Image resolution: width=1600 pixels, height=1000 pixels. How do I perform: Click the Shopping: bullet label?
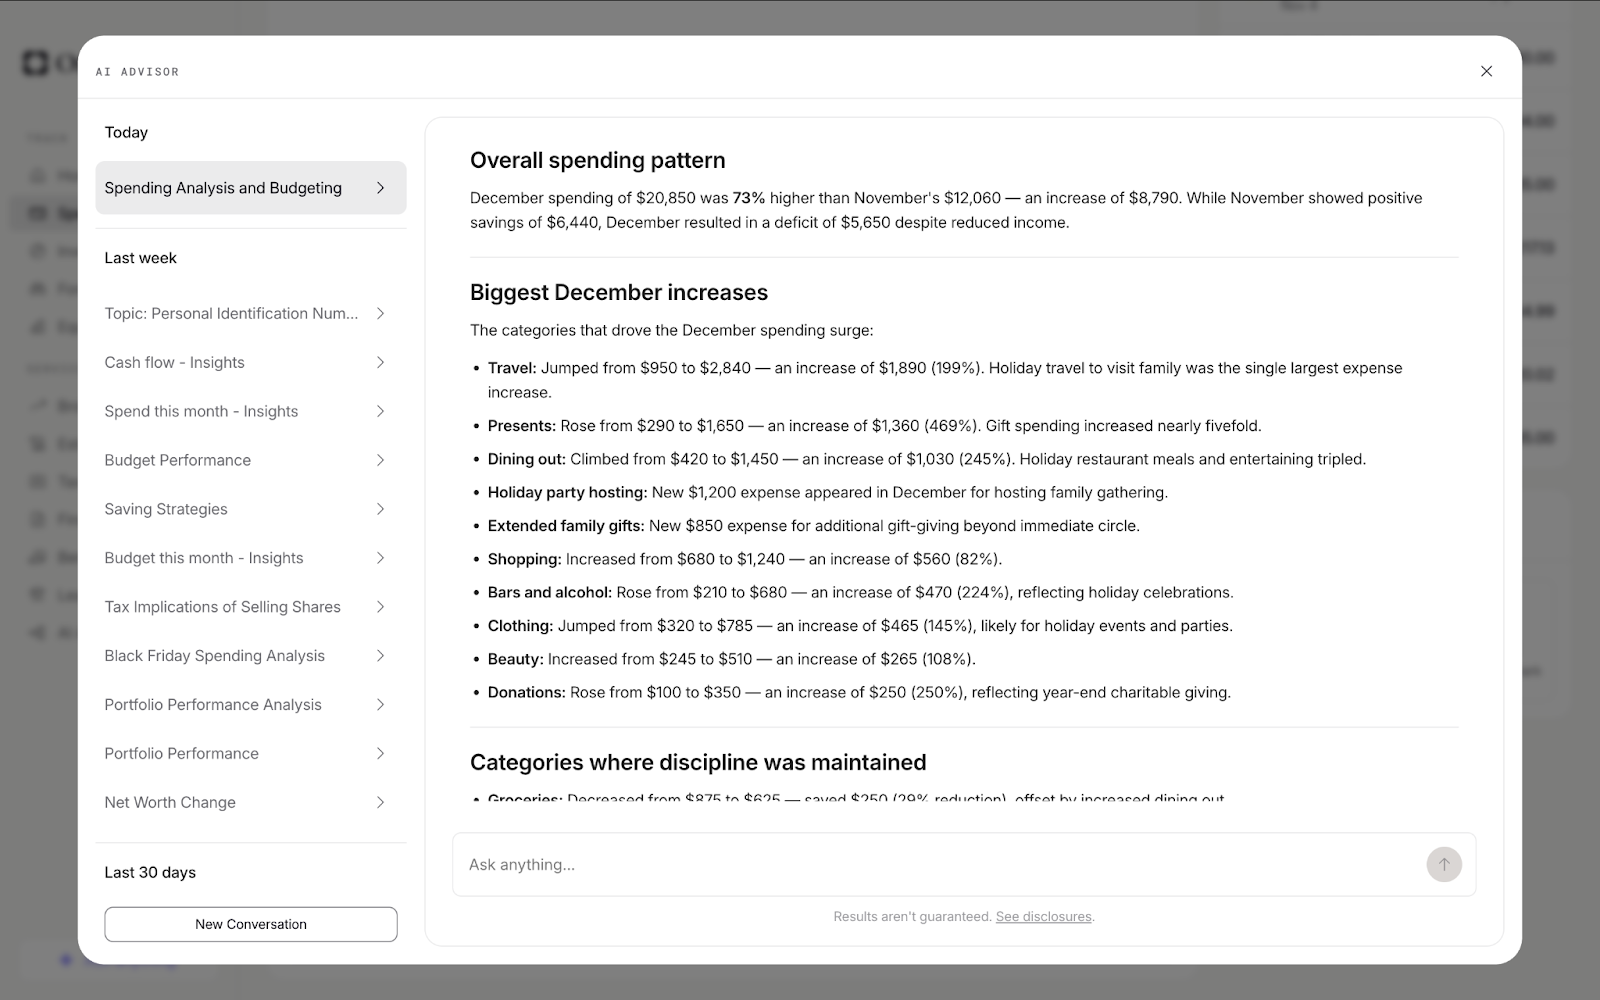(525, 559)
